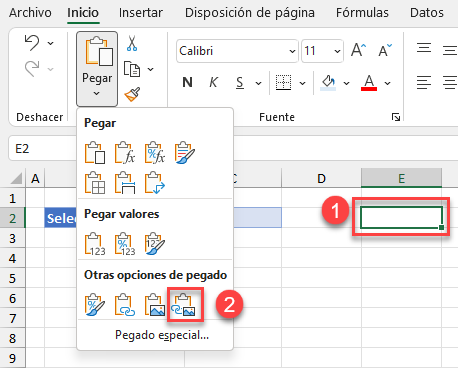Toggle bold N formatting

[188, 82]
